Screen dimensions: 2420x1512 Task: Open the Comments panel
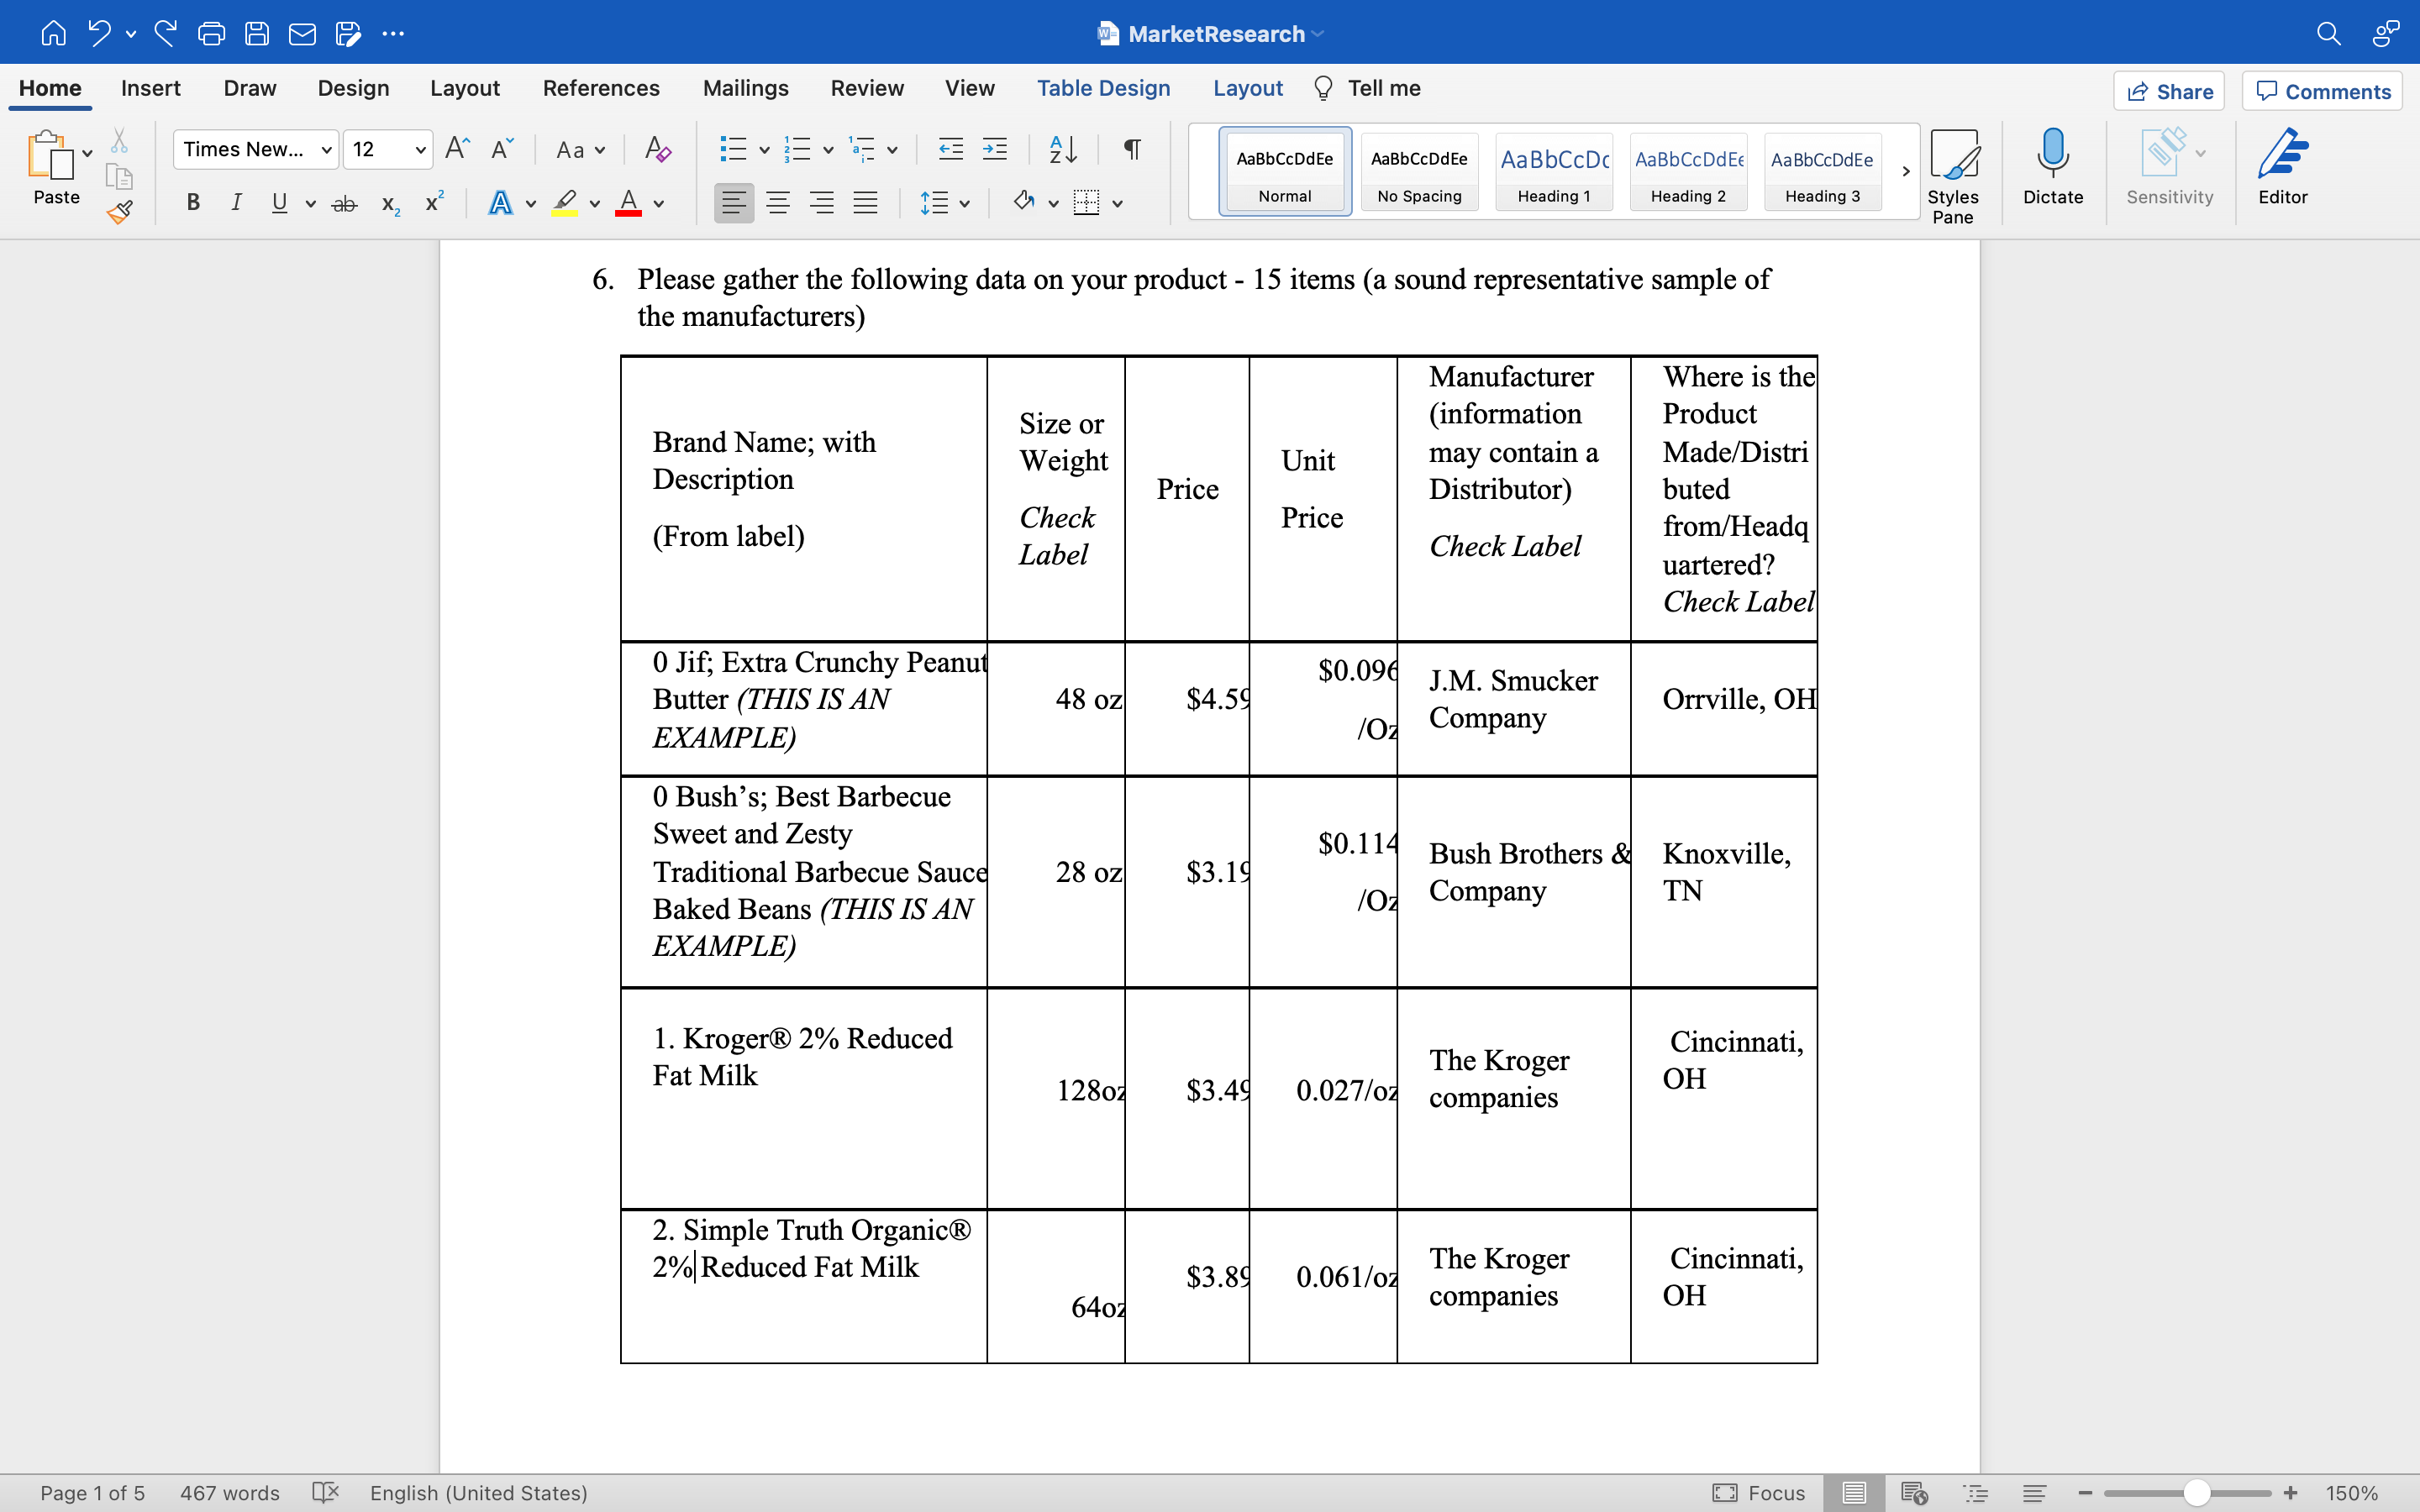pos(2322,91)
